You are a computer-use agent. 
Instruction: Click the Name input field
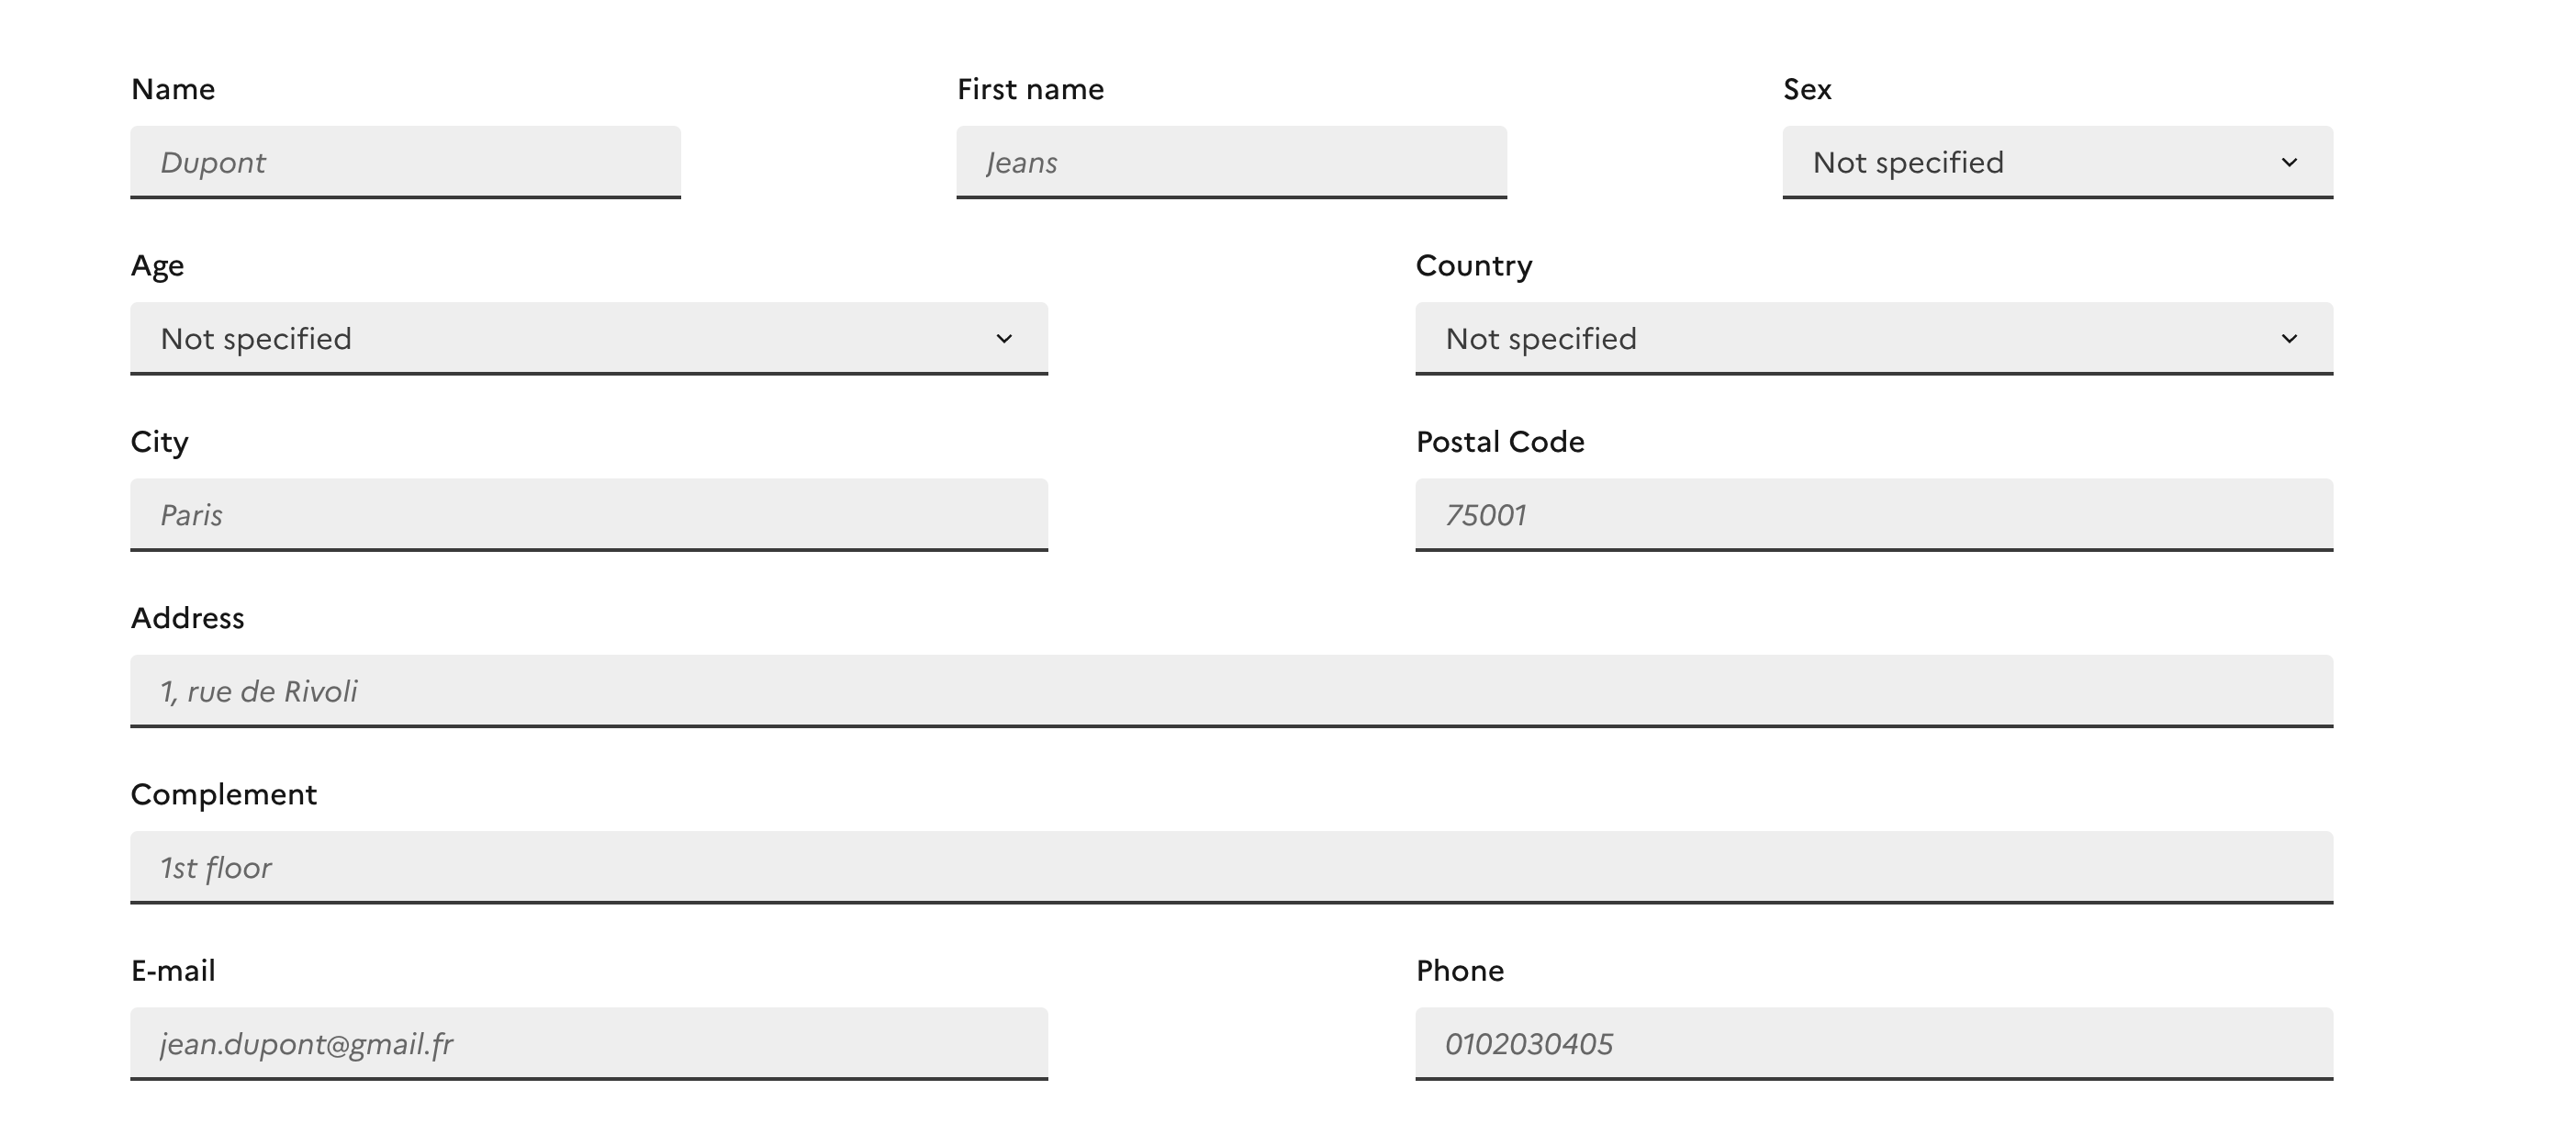point(405,162)
